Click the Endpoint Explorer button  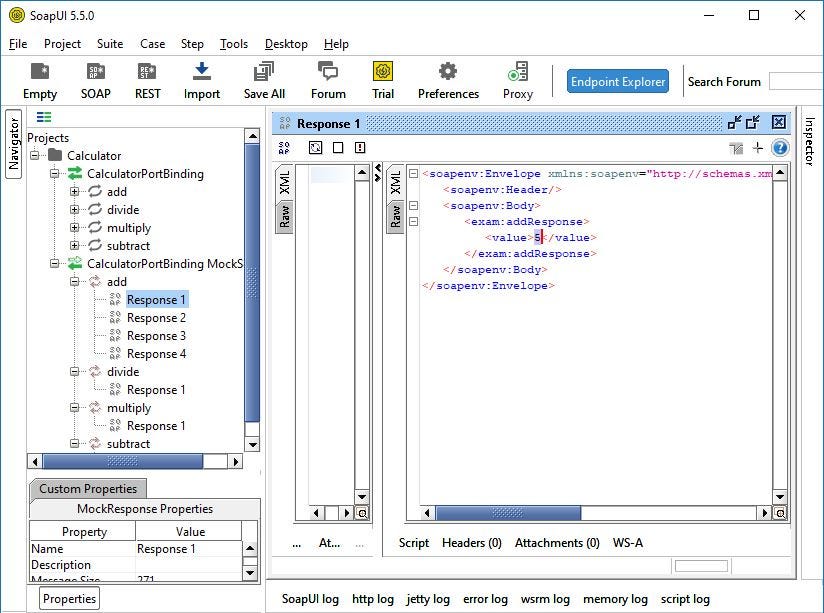(618, 81)
